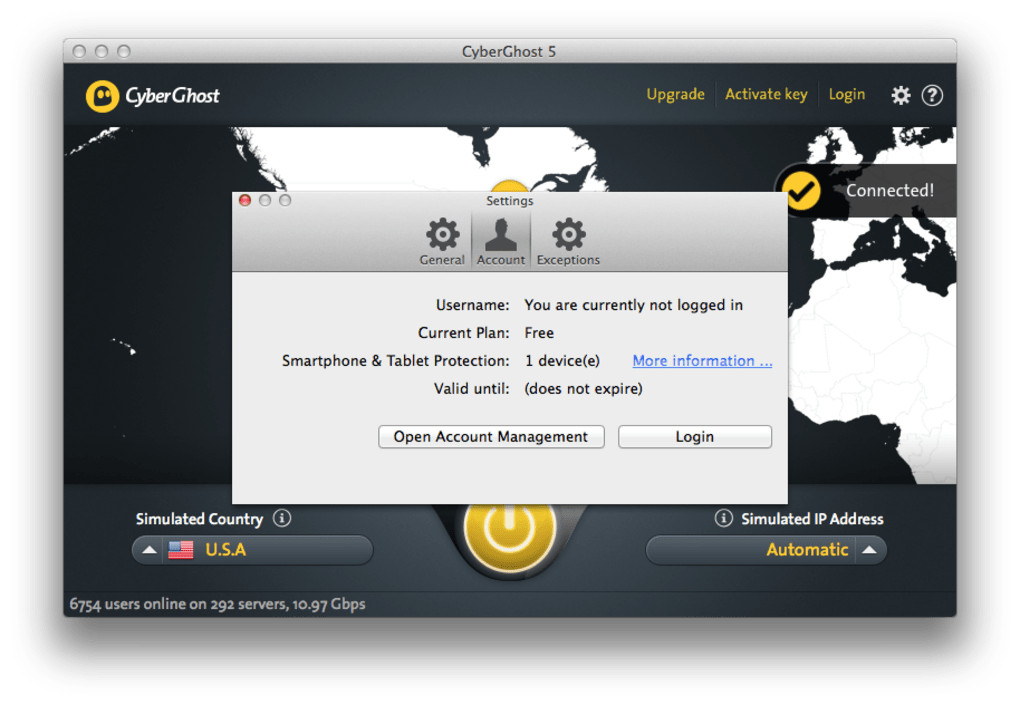Click the Connected! status checkmark icon
This screenshot has width=1020, height=705.
pos(801,191)
